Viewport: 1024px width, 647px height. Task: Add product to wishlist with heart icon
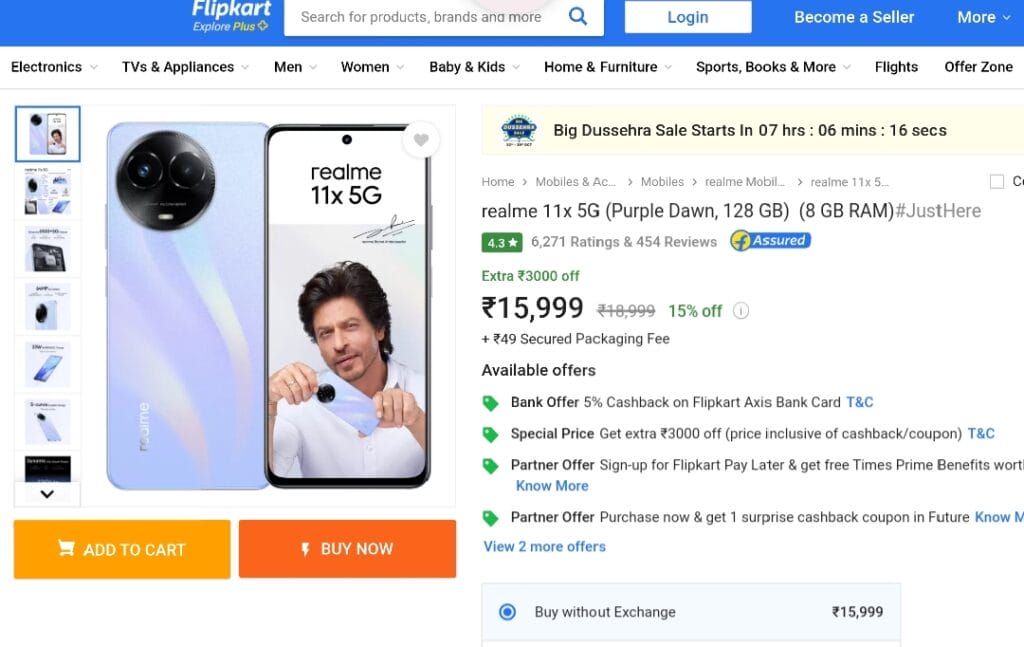tap(421, 140)
